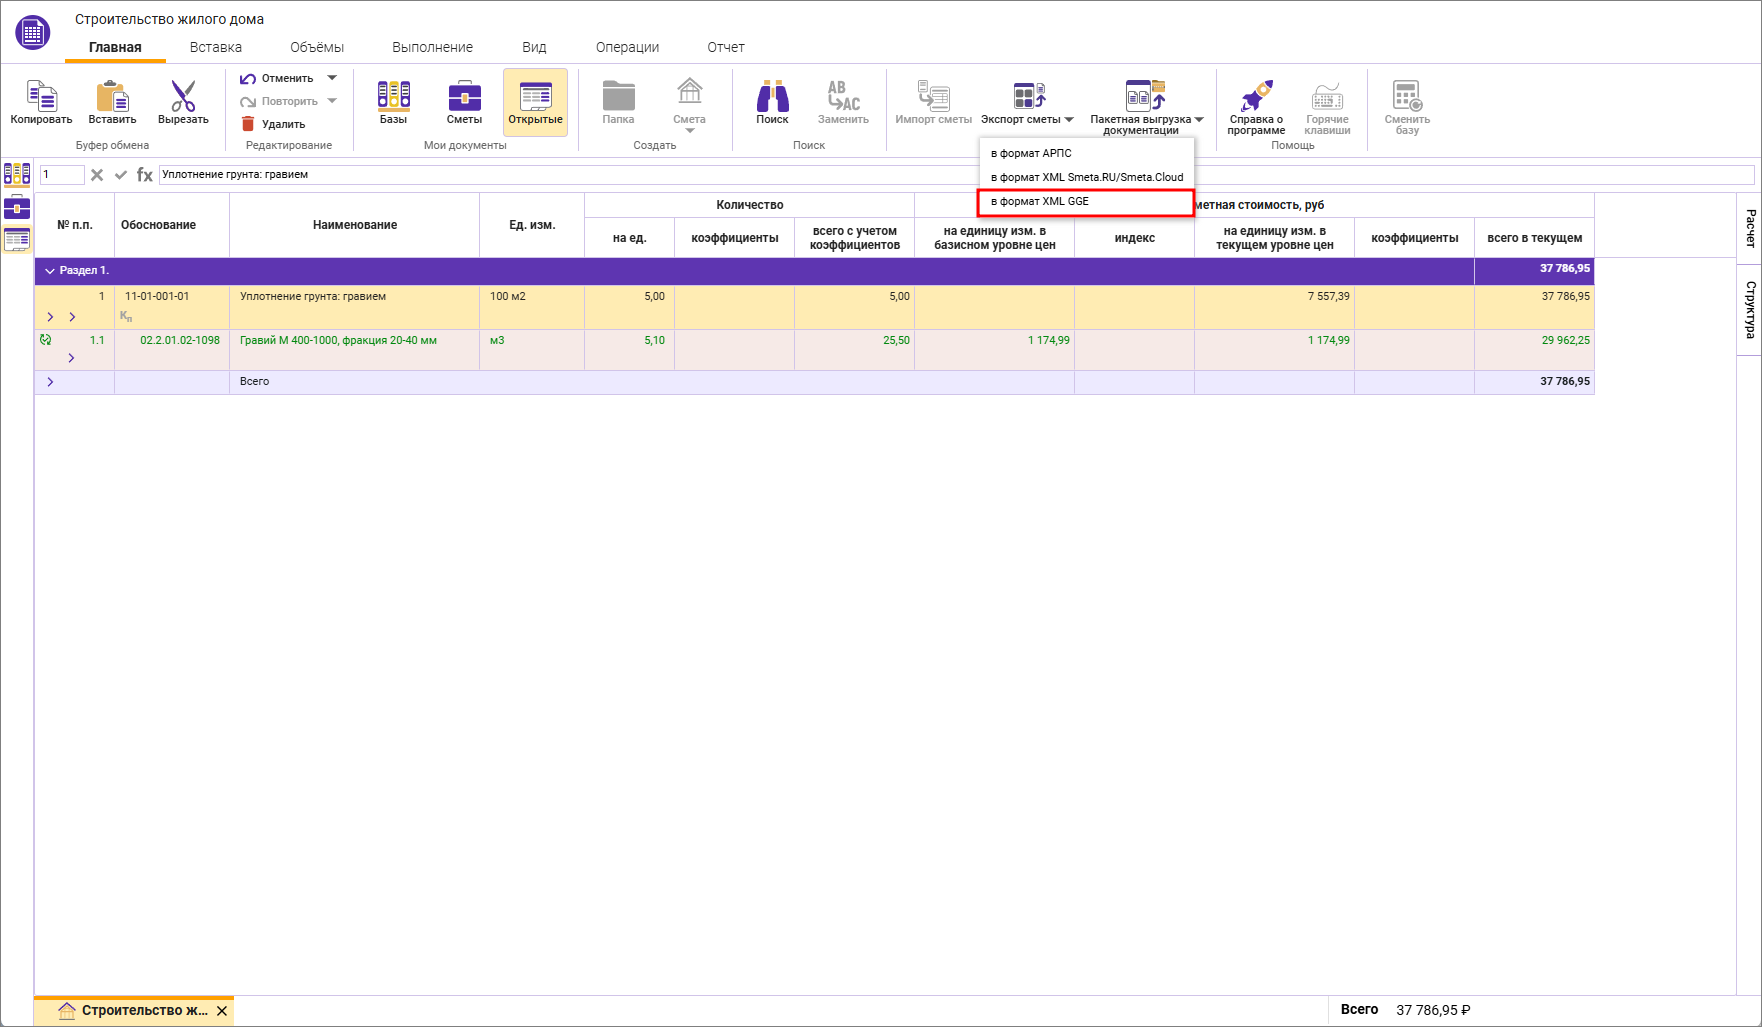Image resolution: width=1762 pixels, height=1027 pixels.
Task: Select export в формат XML GGE
Action: (x=1040, y=202)
